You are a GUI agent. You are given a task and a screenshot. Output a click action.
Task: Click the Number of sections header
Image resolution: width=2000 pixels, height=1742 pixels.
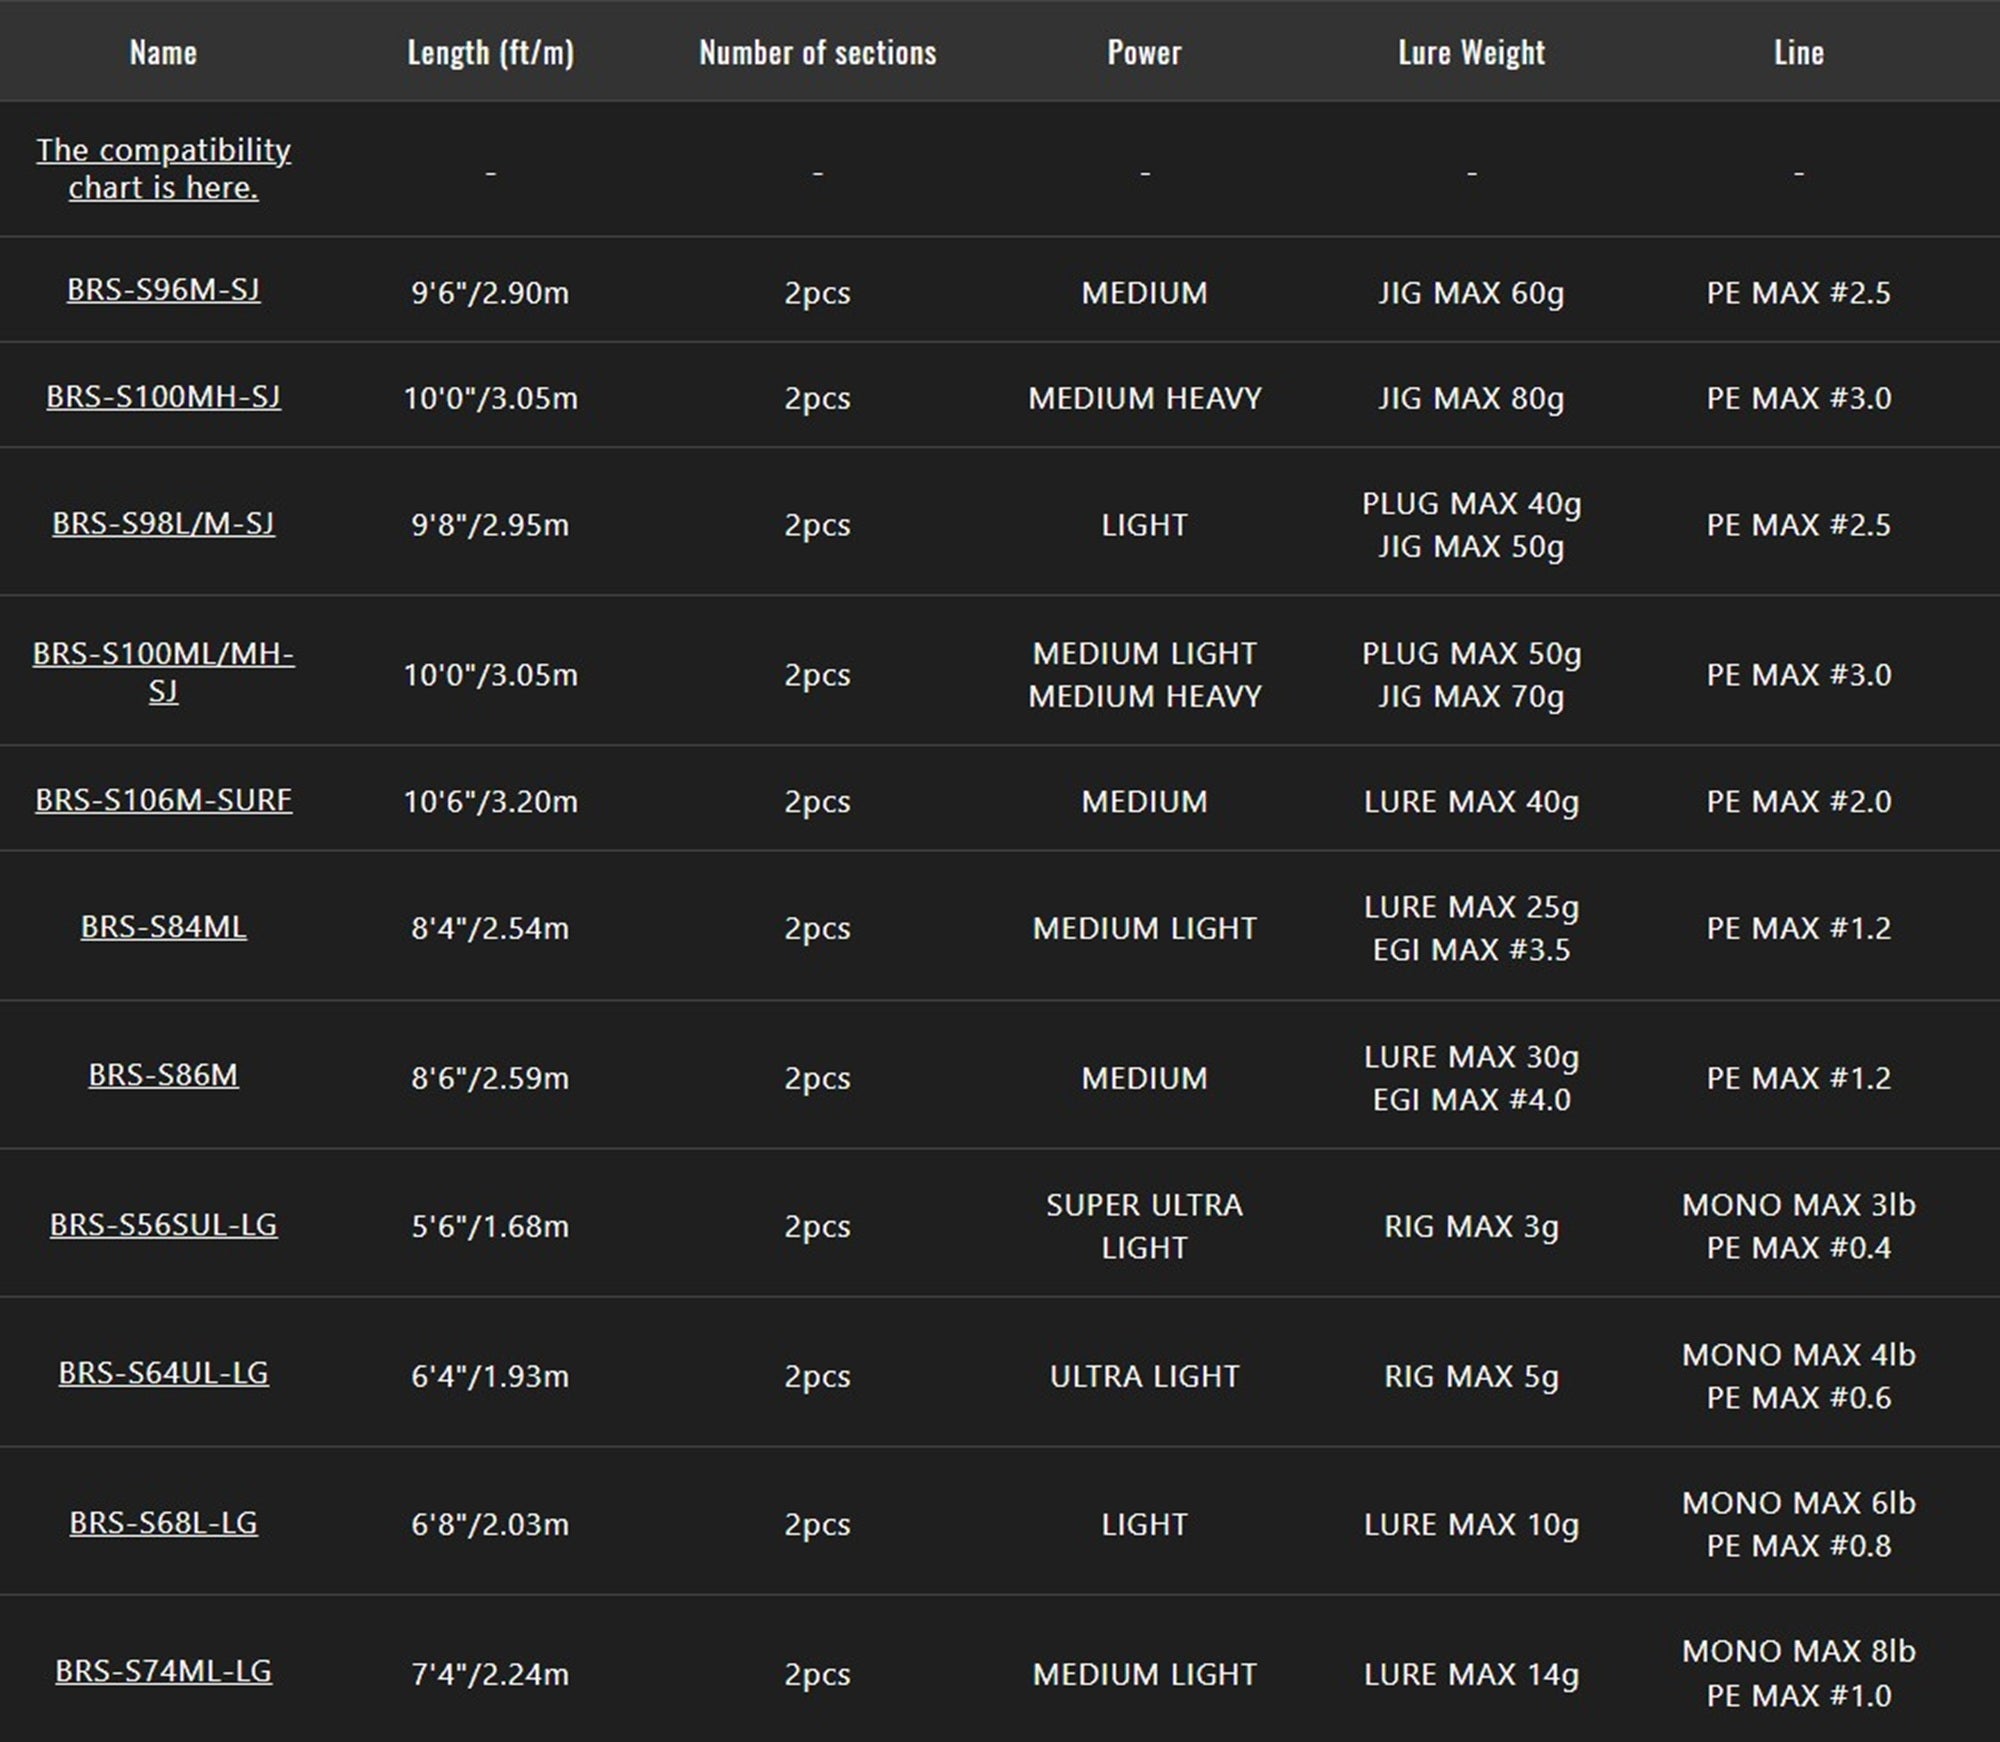(x=817, y=52)
